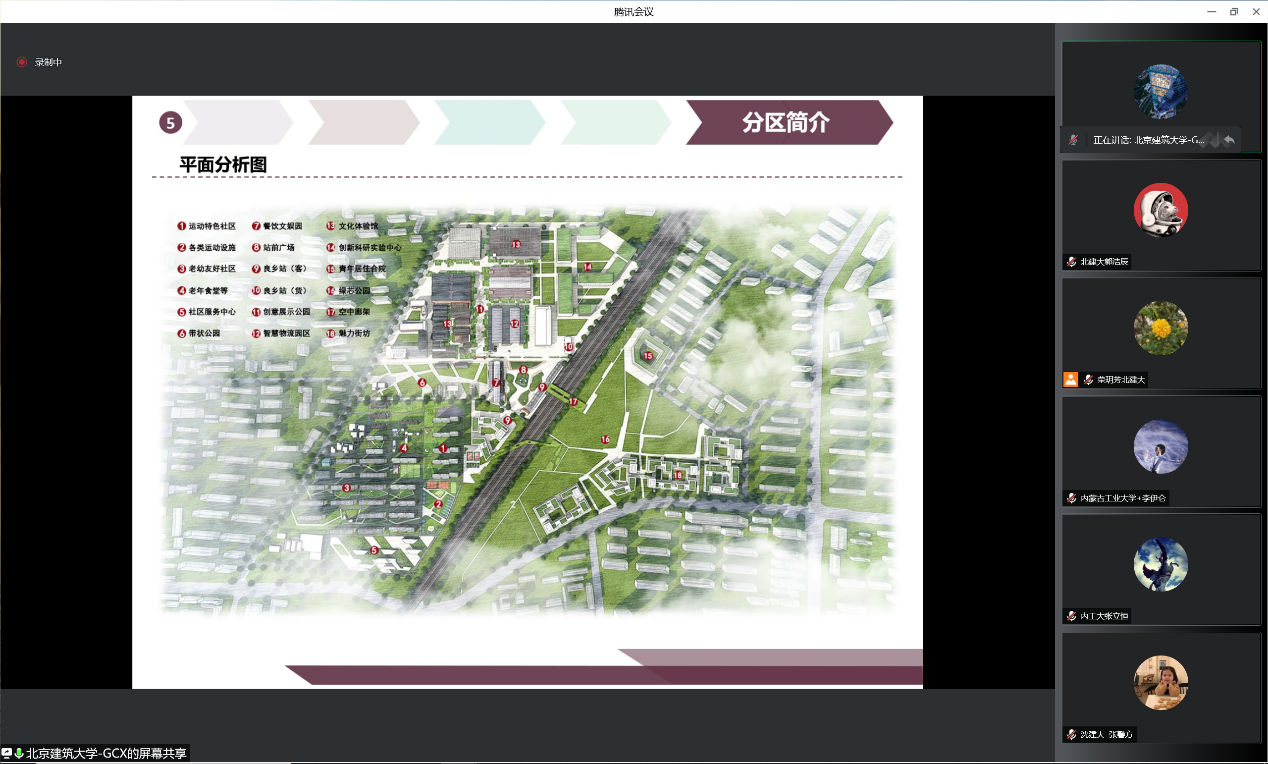Click the muted mic icon beside 荣玥芳北建大

pyautogui.click(x=1088, y=380)
